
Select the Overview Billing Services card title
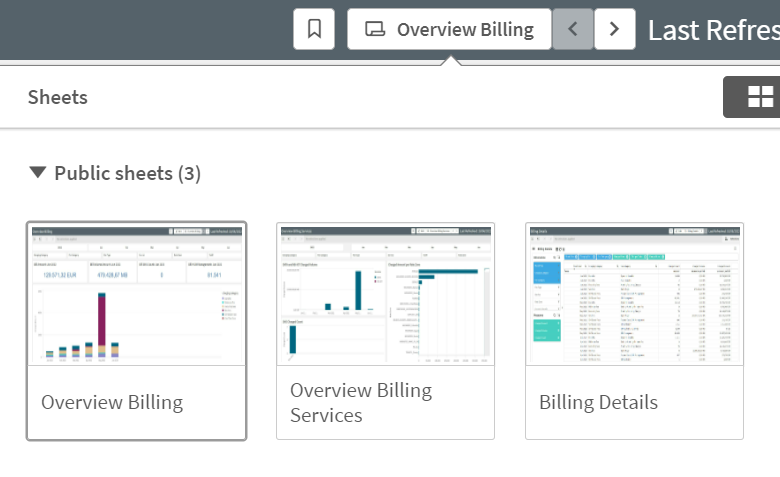tap(361, 402)
